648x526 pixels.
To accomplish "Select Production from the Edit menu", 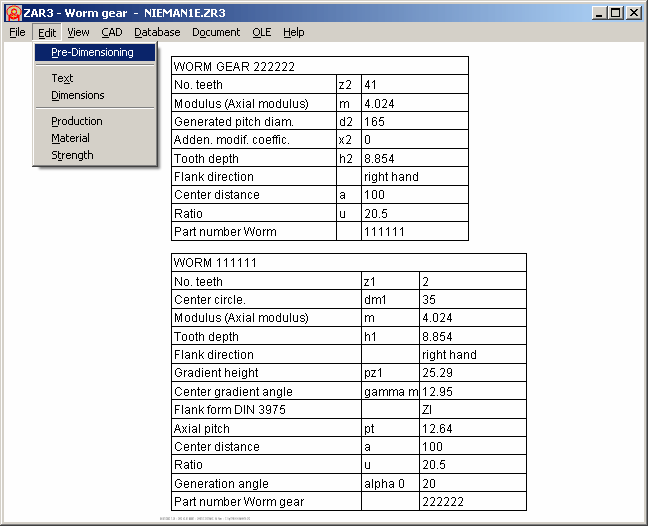I will point(77,121).
